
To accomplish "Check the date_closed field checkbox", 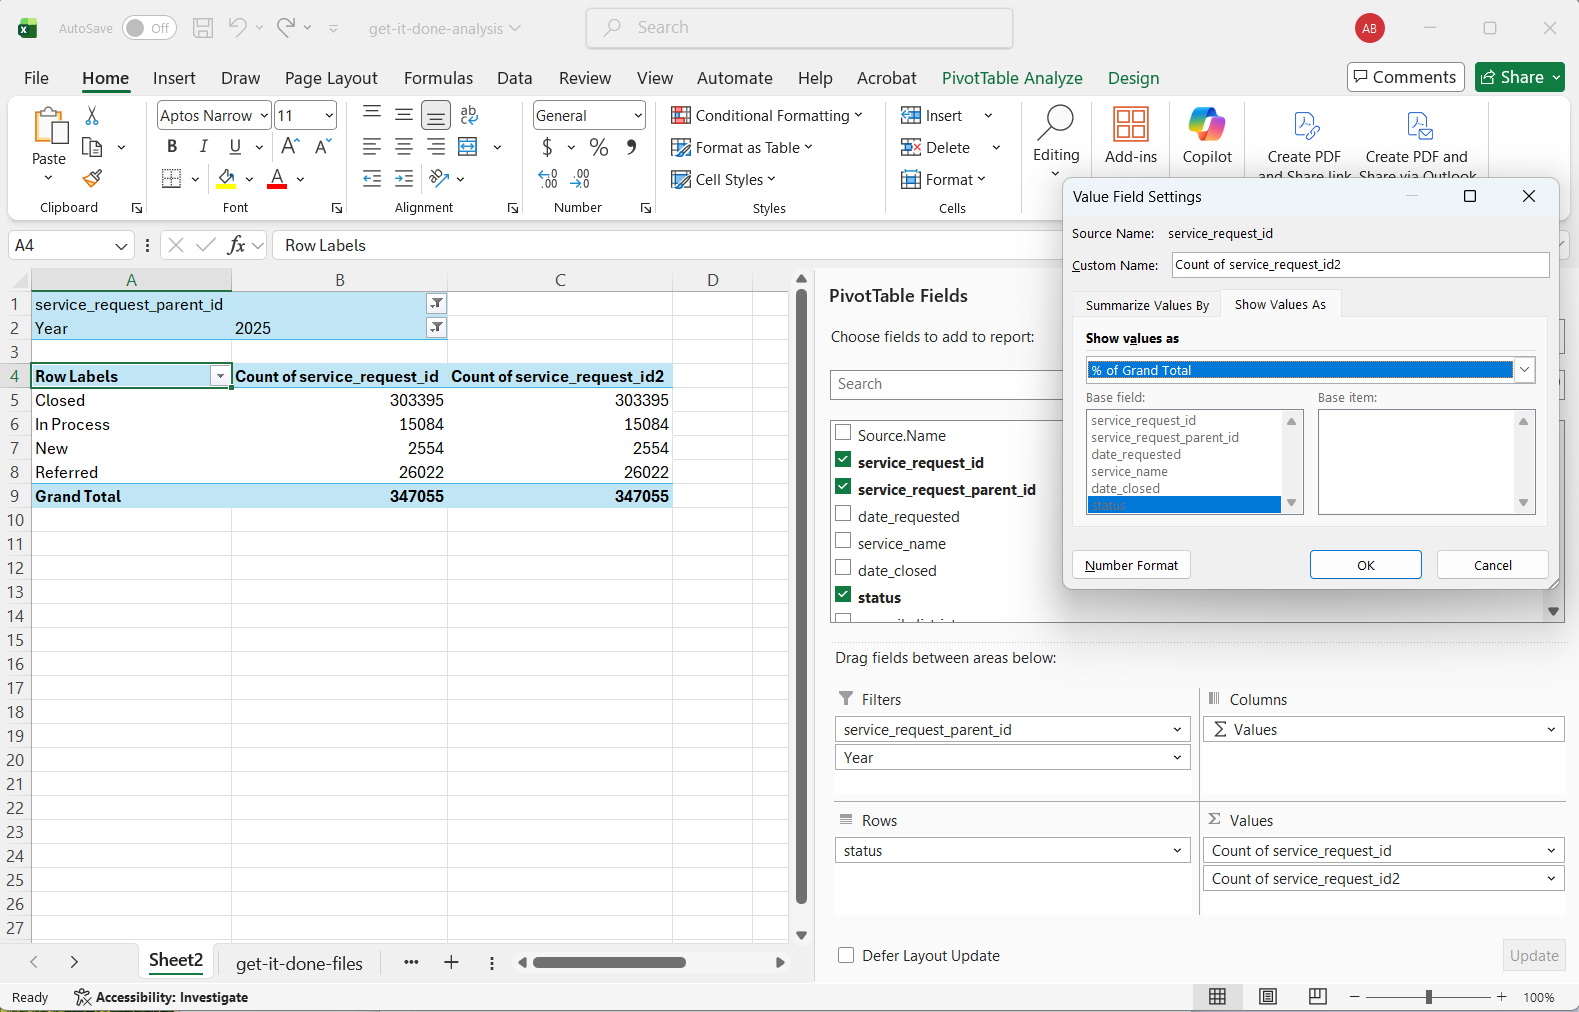I will point(843,568).
